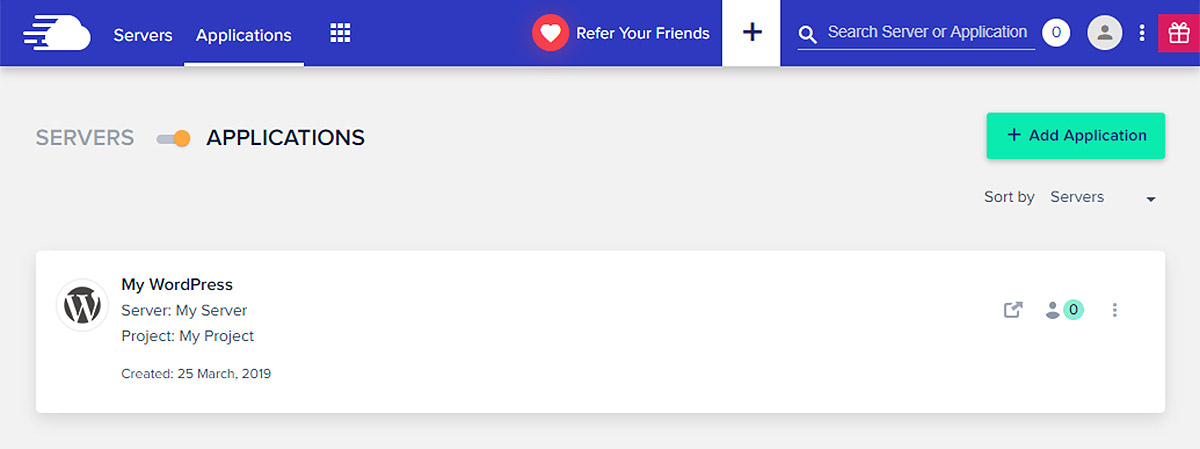The height and width of the screenshot is (449, 1200).
Task: Open the My WordPress application title
Action: [177, 285]
